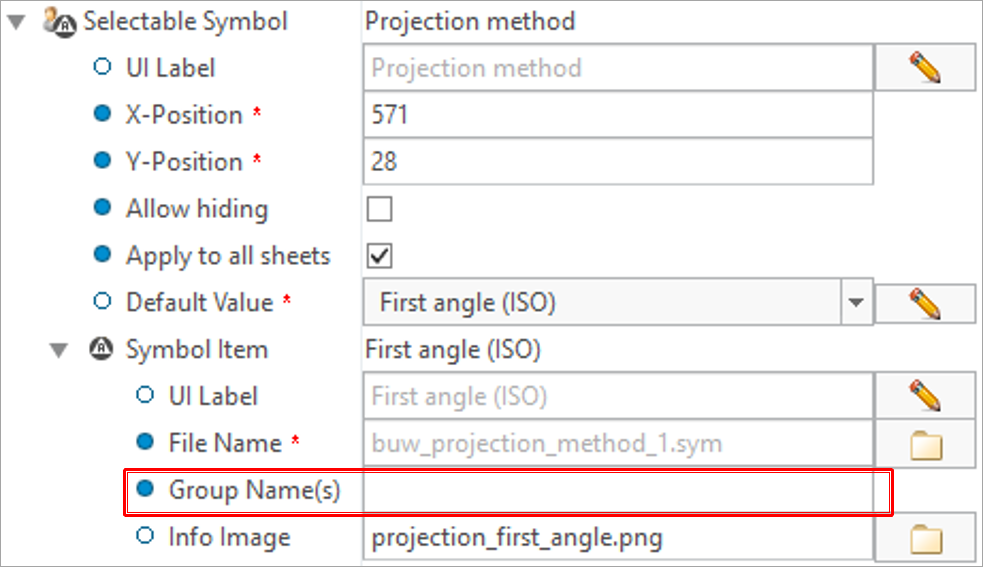The height and width of the screenshot is (567, 983).
Task: Open folder browse icon for File Name
Action: coord(926,445)
